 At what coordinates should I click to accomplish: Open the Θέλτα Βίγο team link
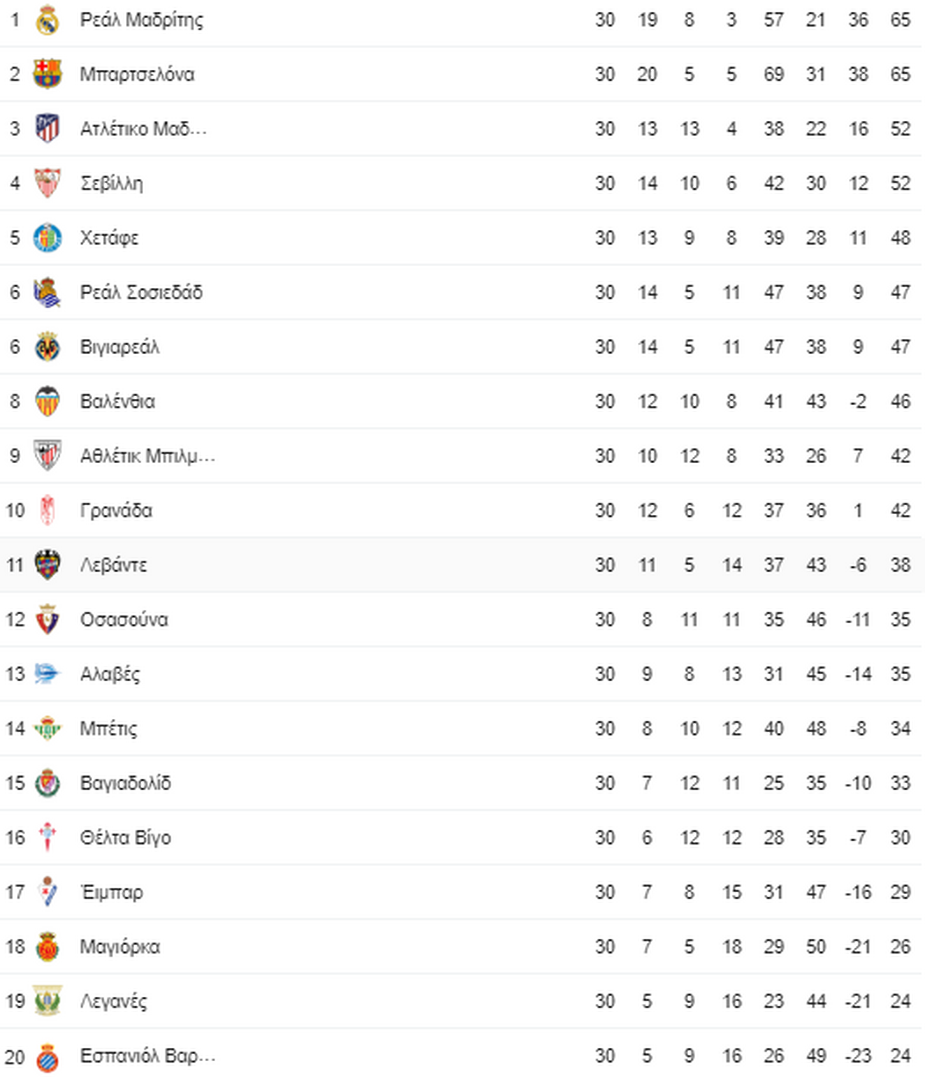[125, 838]
